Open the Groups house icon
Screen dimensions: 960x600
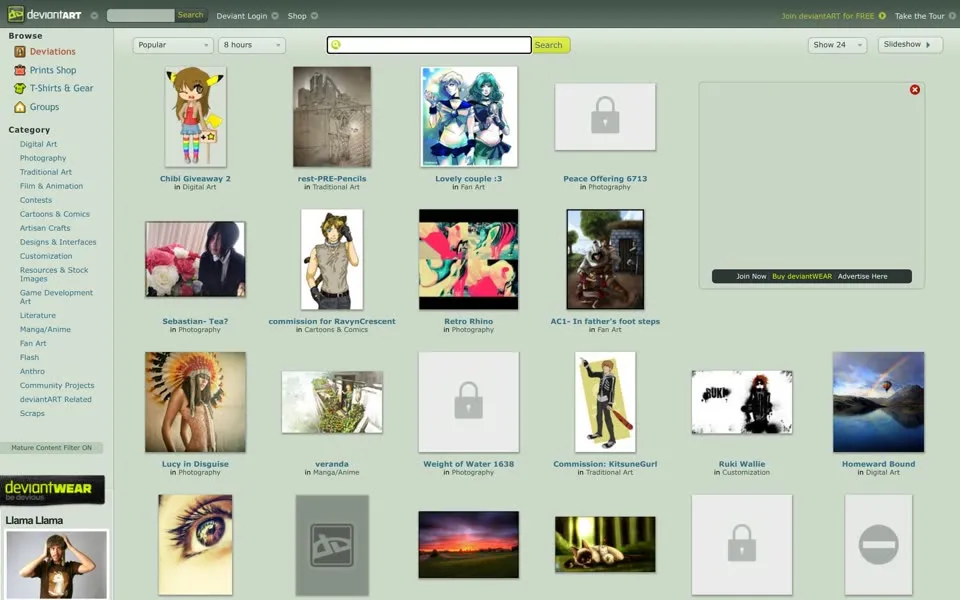[20, 107]
